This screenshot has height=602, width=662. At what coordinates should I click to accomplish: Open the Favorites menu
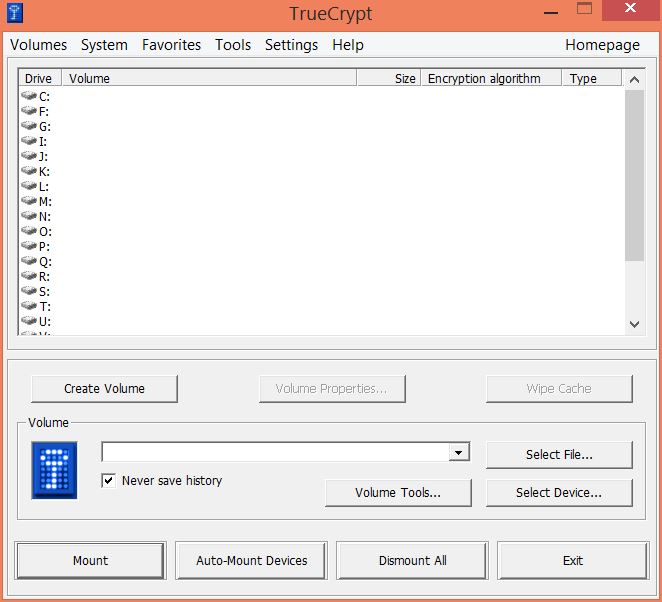tap(171, 45)
